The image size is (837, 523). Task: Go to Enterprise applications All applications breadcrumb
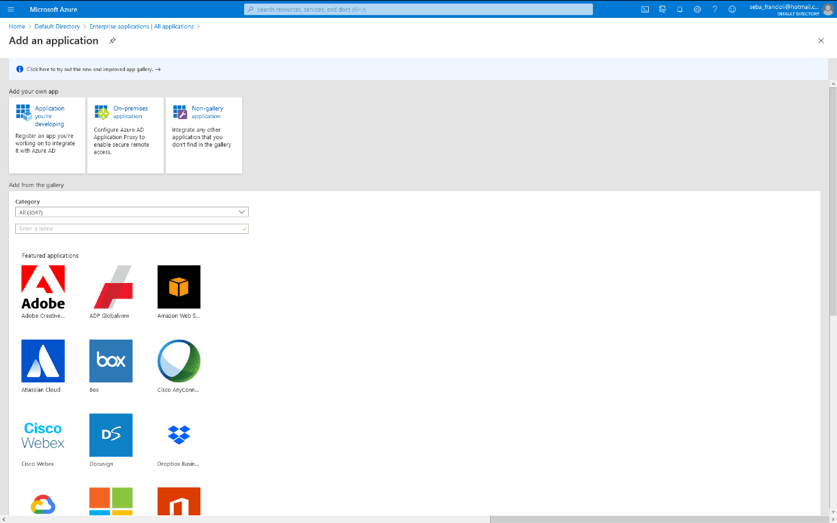(x=141, y=26)
